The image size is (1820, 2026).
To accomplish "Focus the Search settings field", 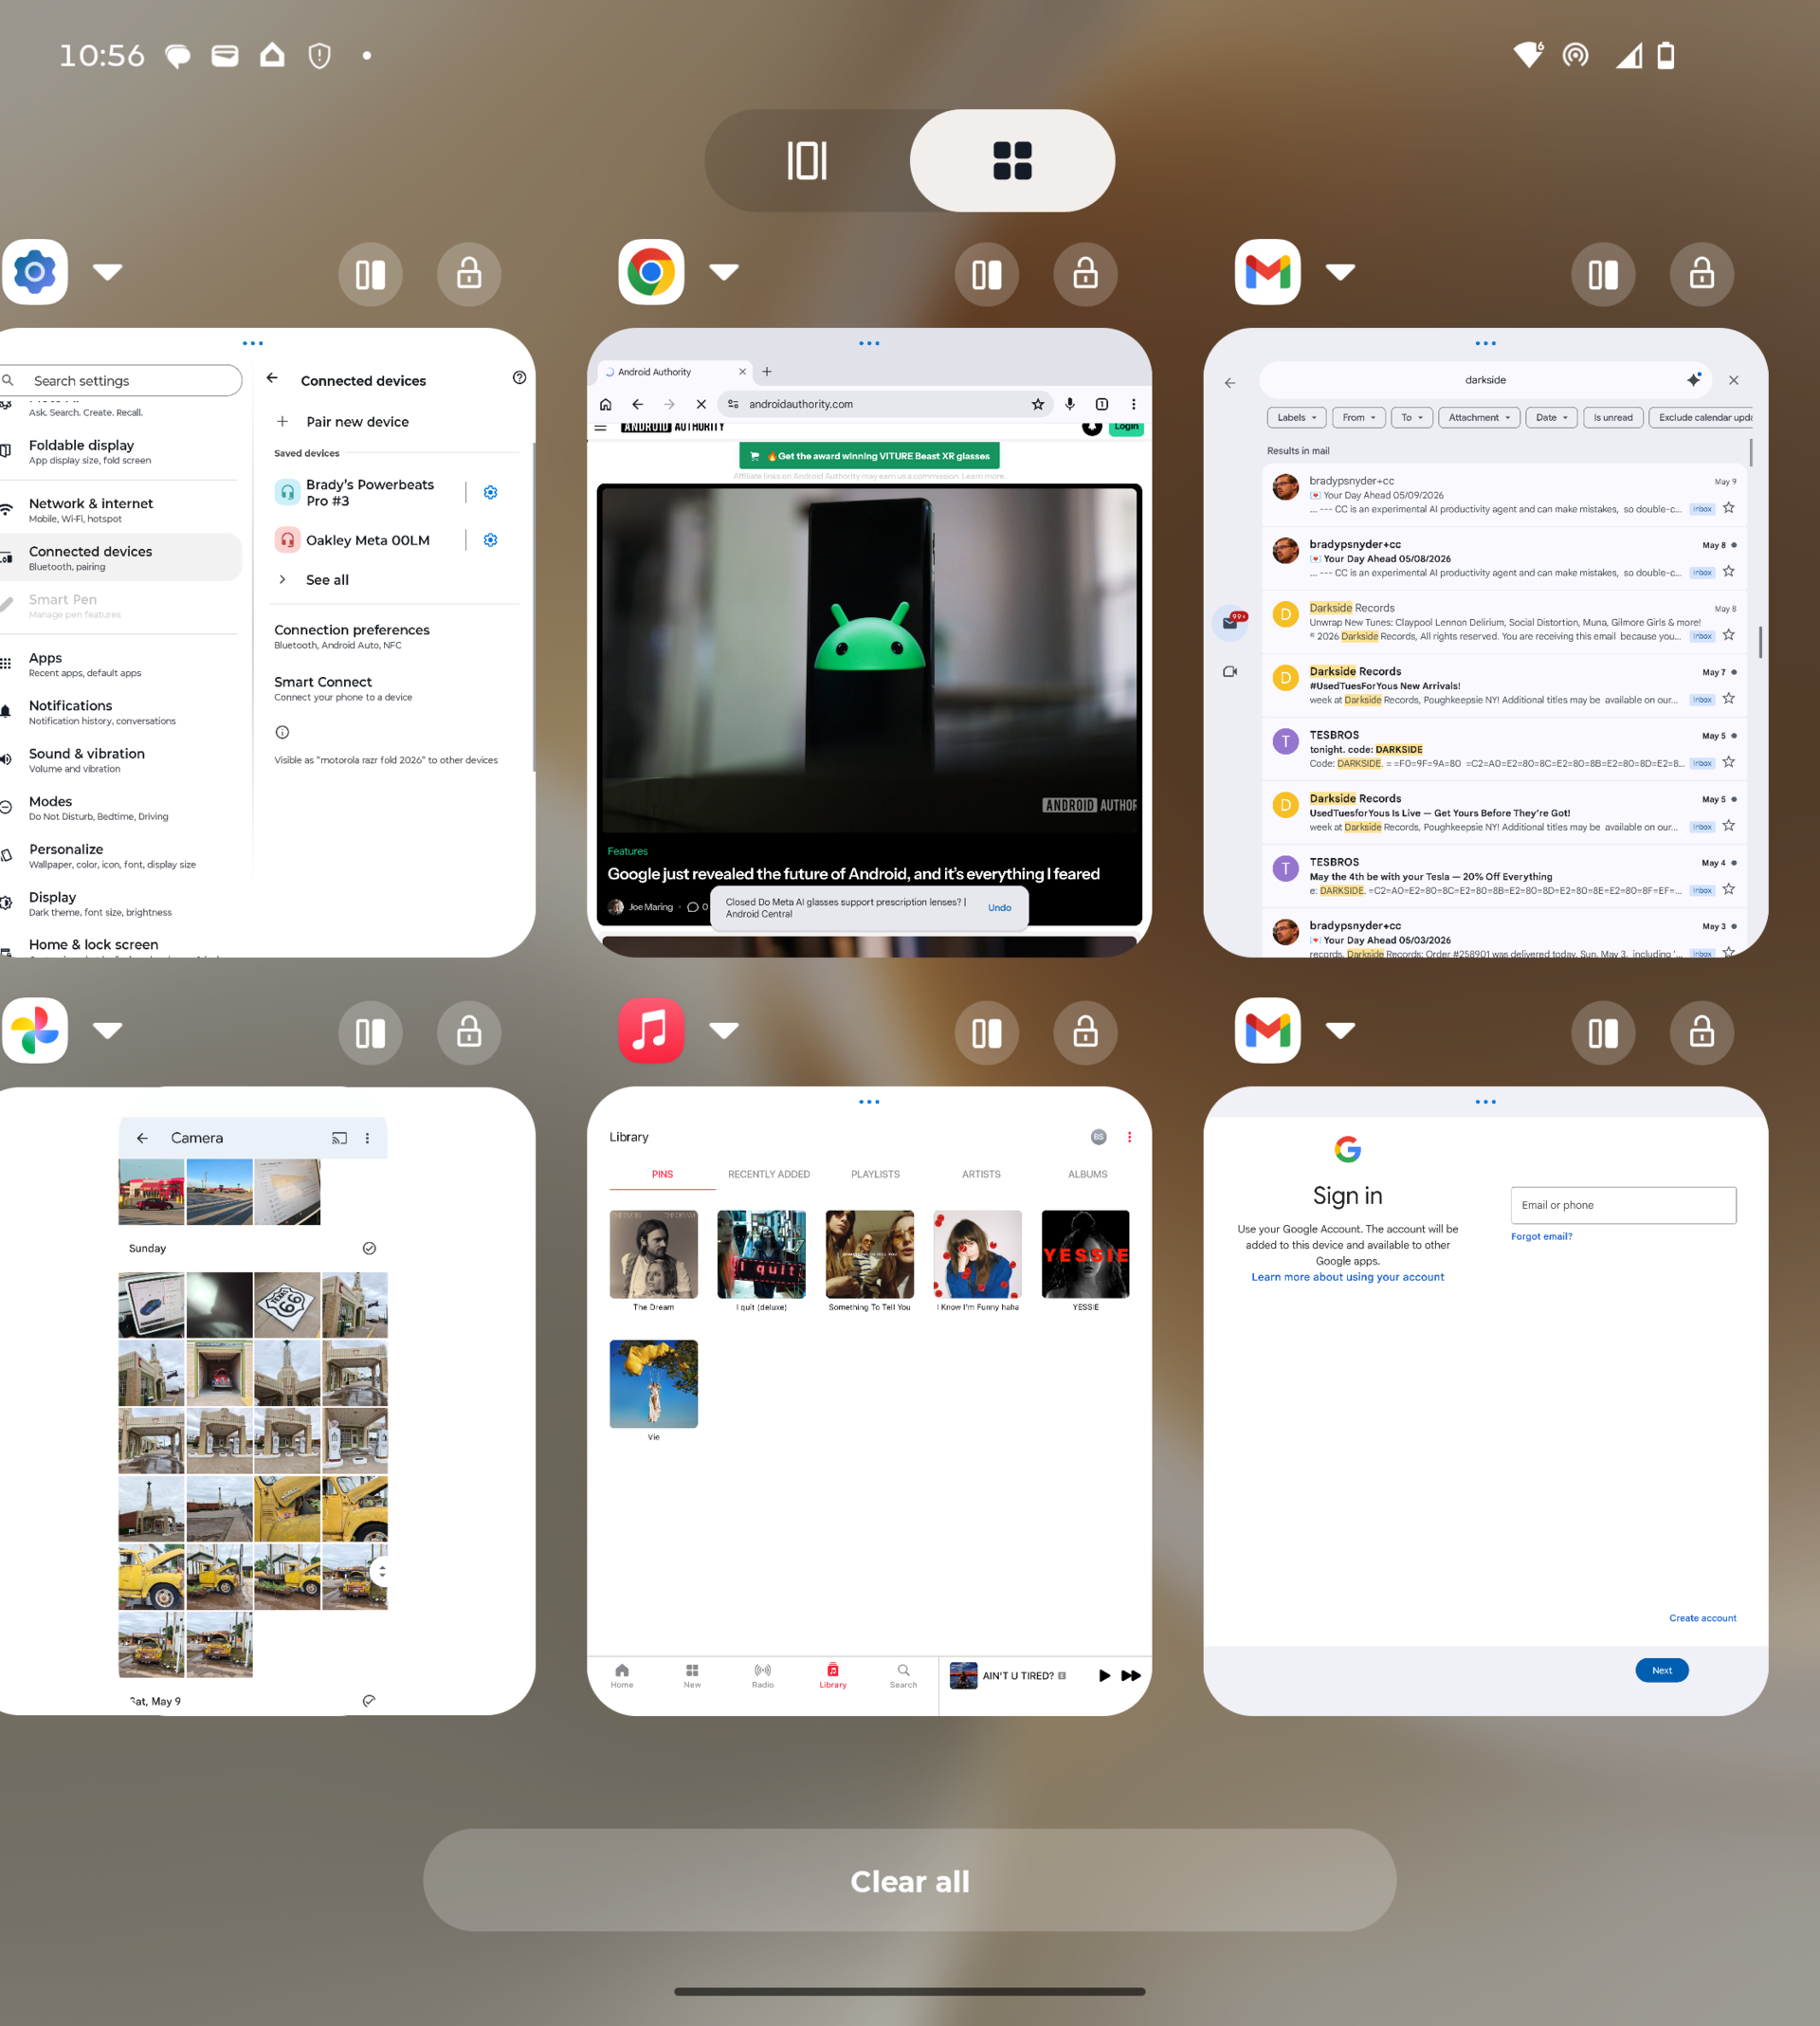I will pos(120,381).
